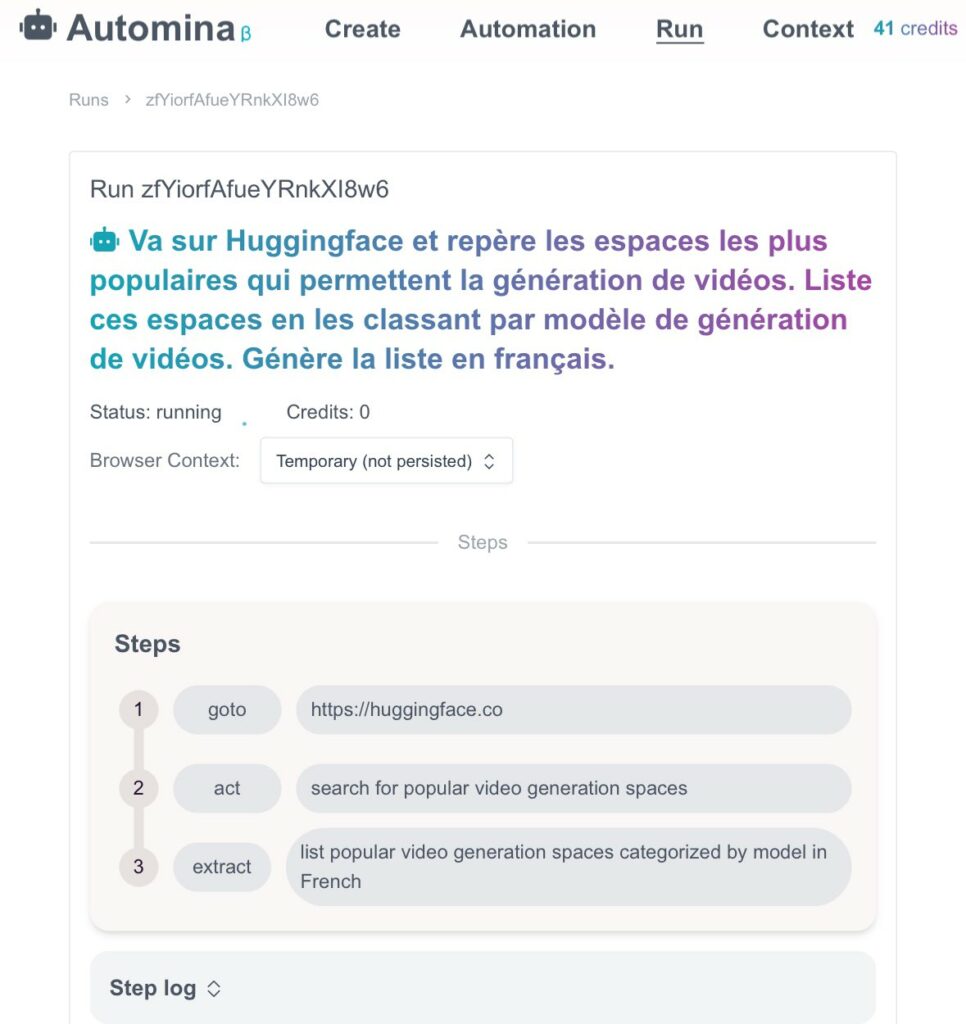
Task: Select step number 3 circle
Action: pyautogui.click(x=138, y=866)
